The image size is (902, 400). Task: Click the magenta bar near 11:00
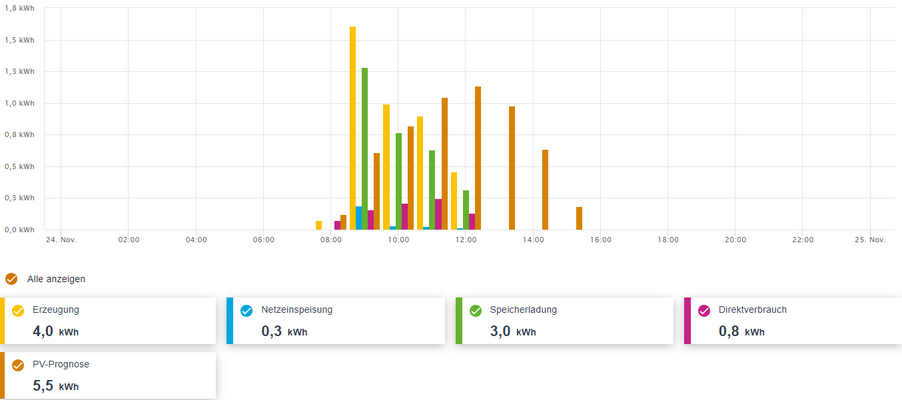pos(438,214)
